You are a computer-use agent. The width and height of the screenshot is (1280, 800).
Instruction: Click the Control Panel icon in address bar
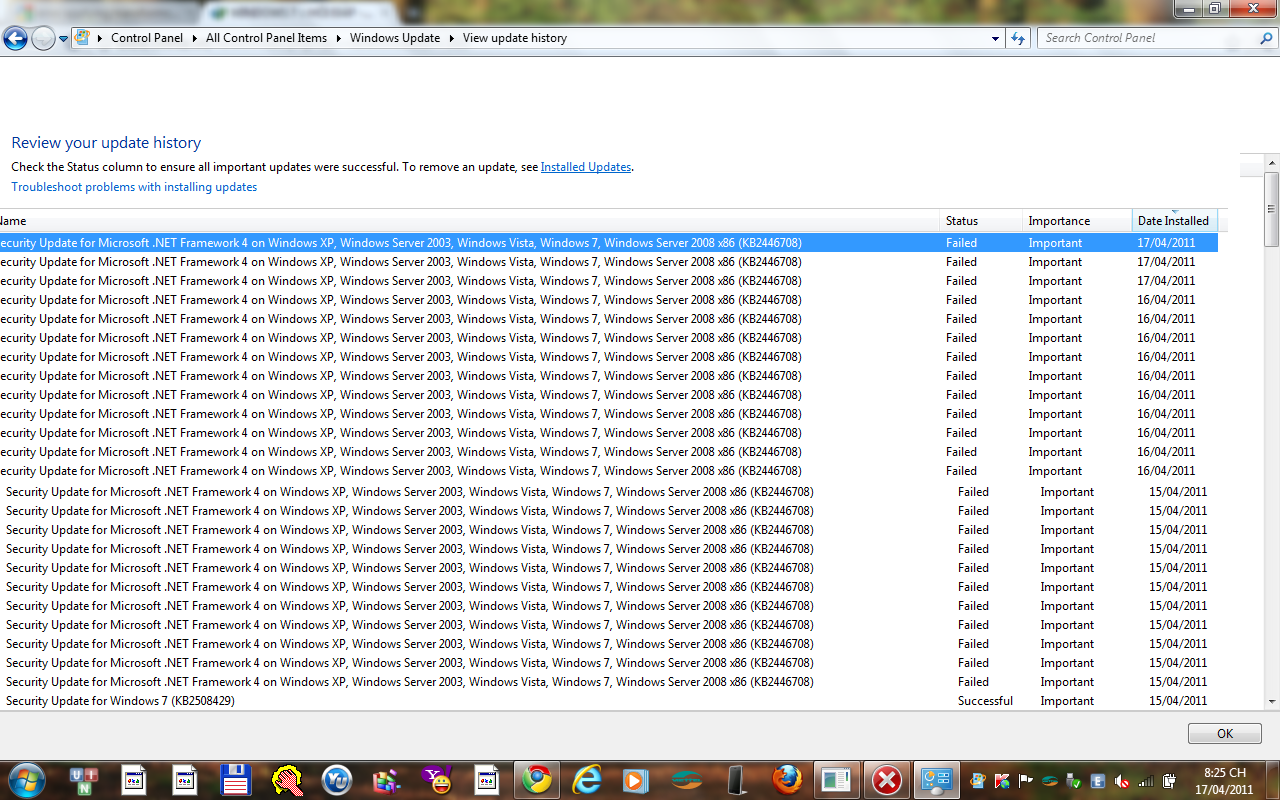[x=83, y=38]
